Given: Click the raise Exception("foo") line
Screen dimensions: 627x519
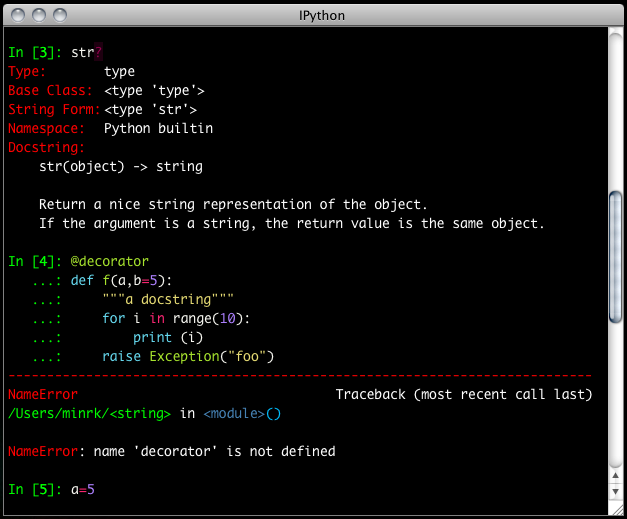Looking at the screenshot, I should (187, 357).
